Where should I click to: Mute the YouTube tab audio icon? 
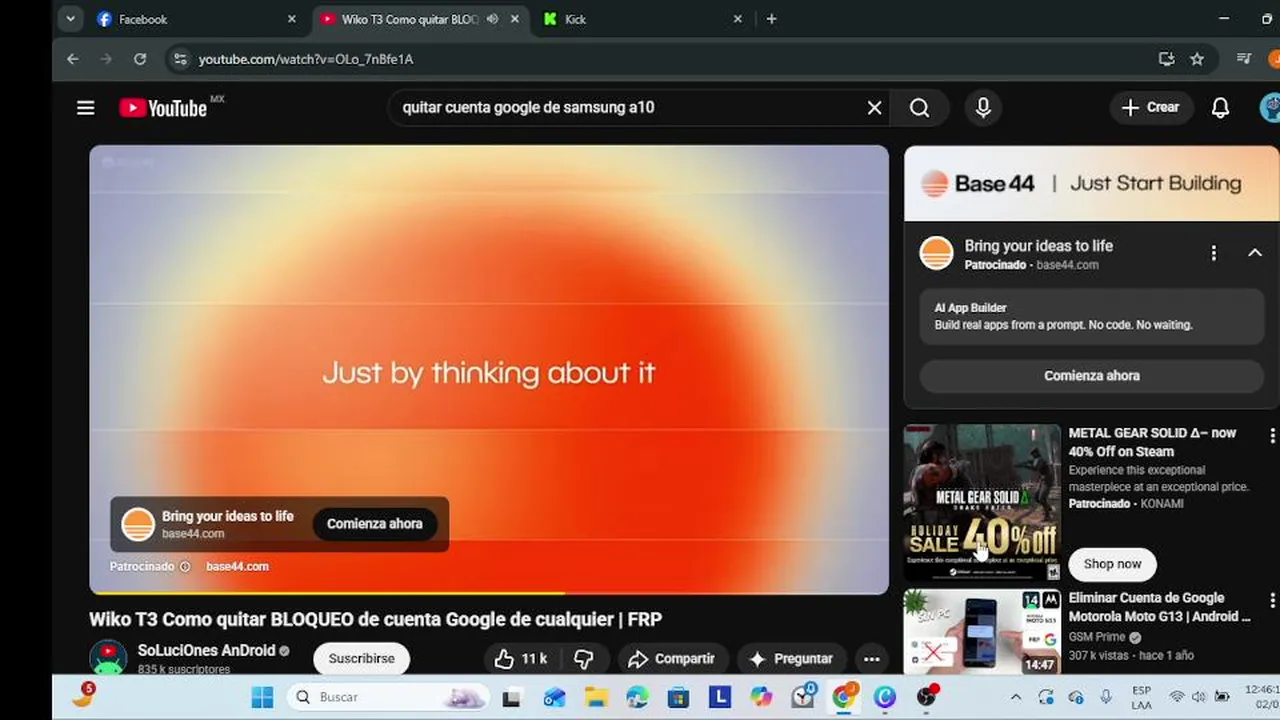[x=492, y=19]
